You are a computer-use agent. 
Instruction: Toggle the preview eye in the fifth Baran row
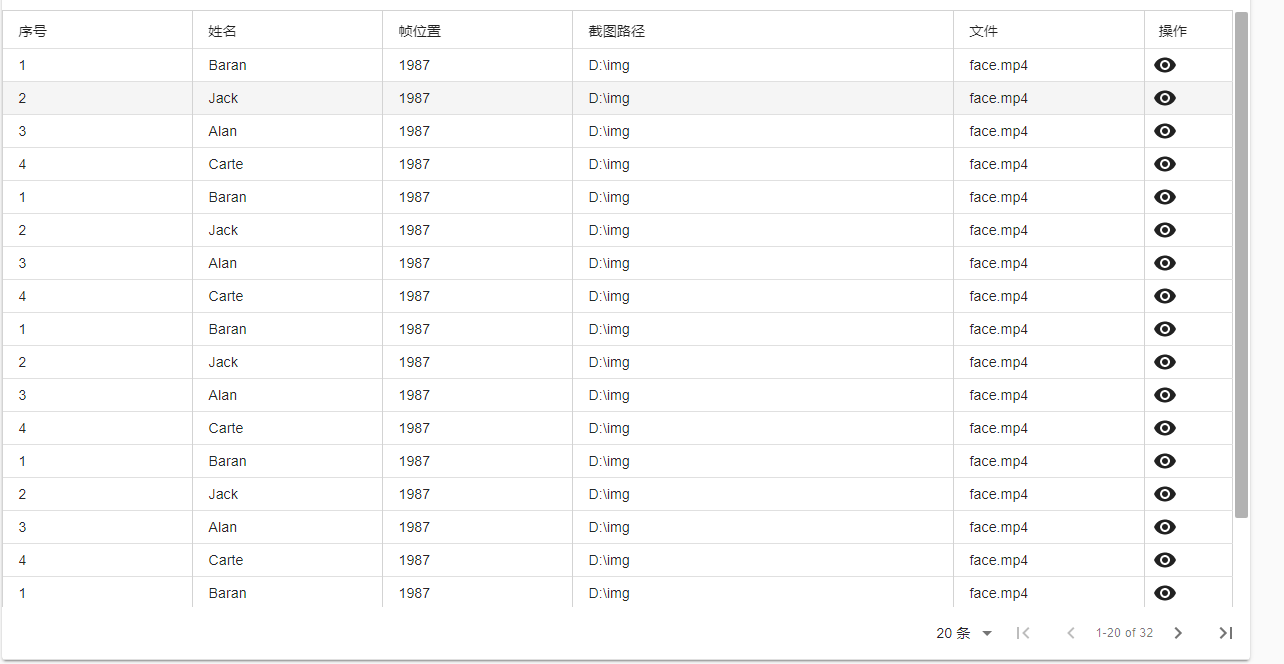pyautogui.click(x=1164, y=197)
